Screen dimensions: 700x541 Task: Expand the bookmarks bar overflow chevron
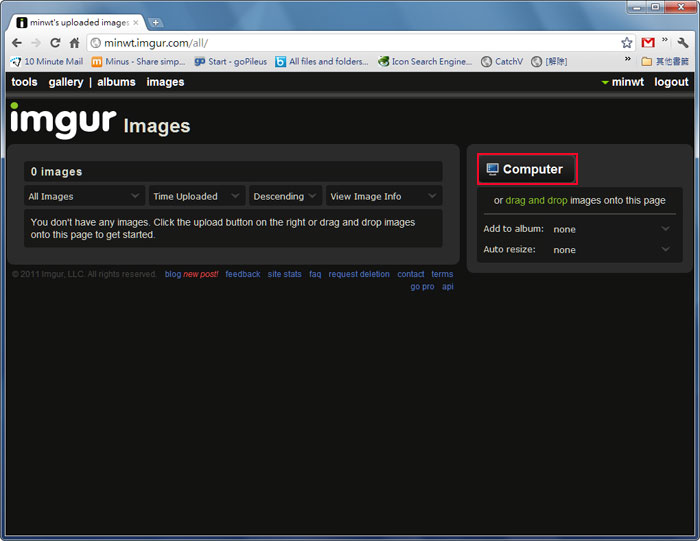628,59
